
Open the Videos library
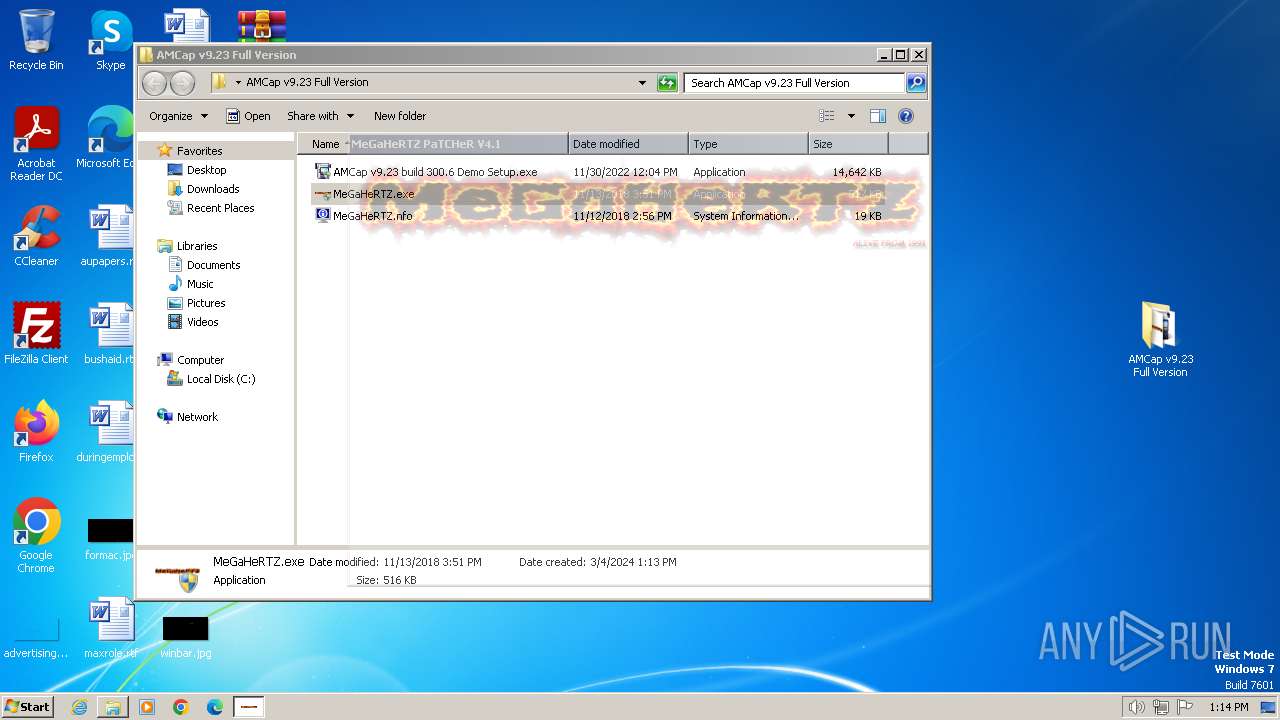(202, 322)
